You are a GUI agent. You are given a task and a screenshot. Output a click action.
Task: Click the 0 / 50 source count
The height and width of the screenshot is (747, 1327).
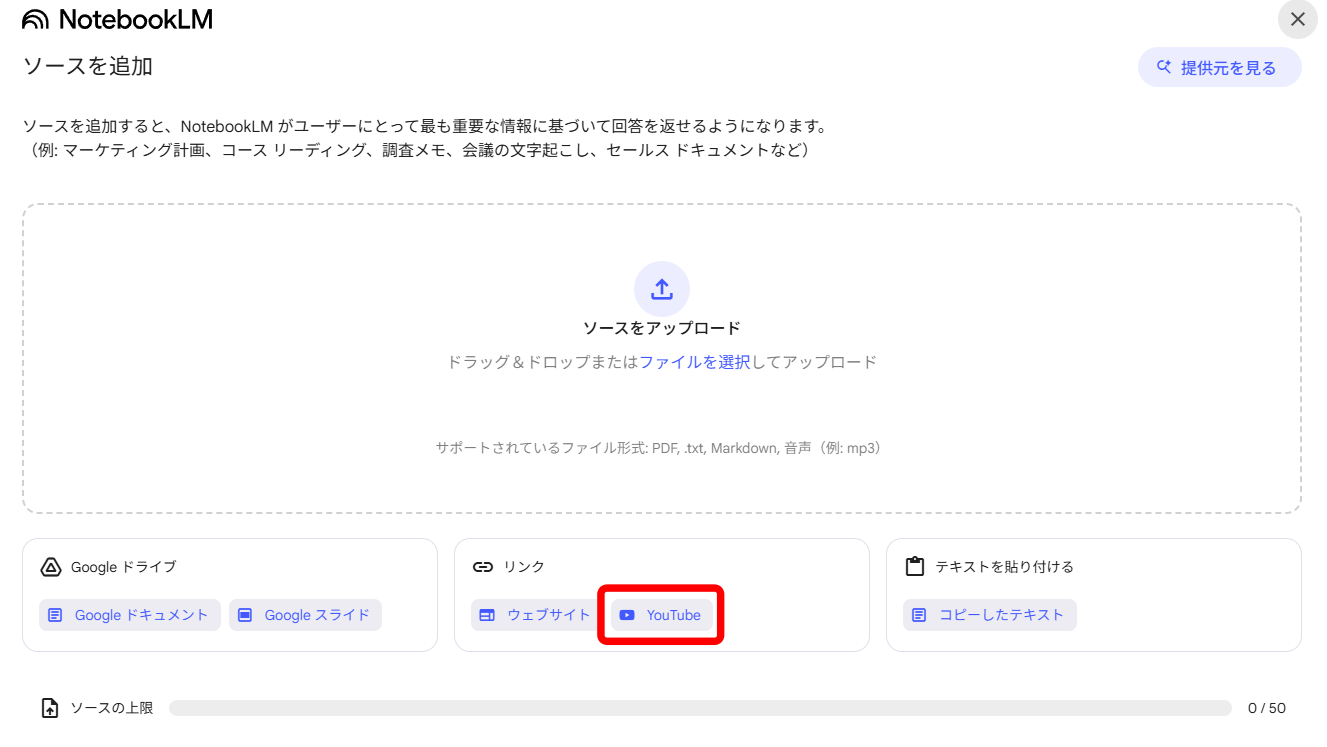pyautogui.click(x=1267, y=708)
